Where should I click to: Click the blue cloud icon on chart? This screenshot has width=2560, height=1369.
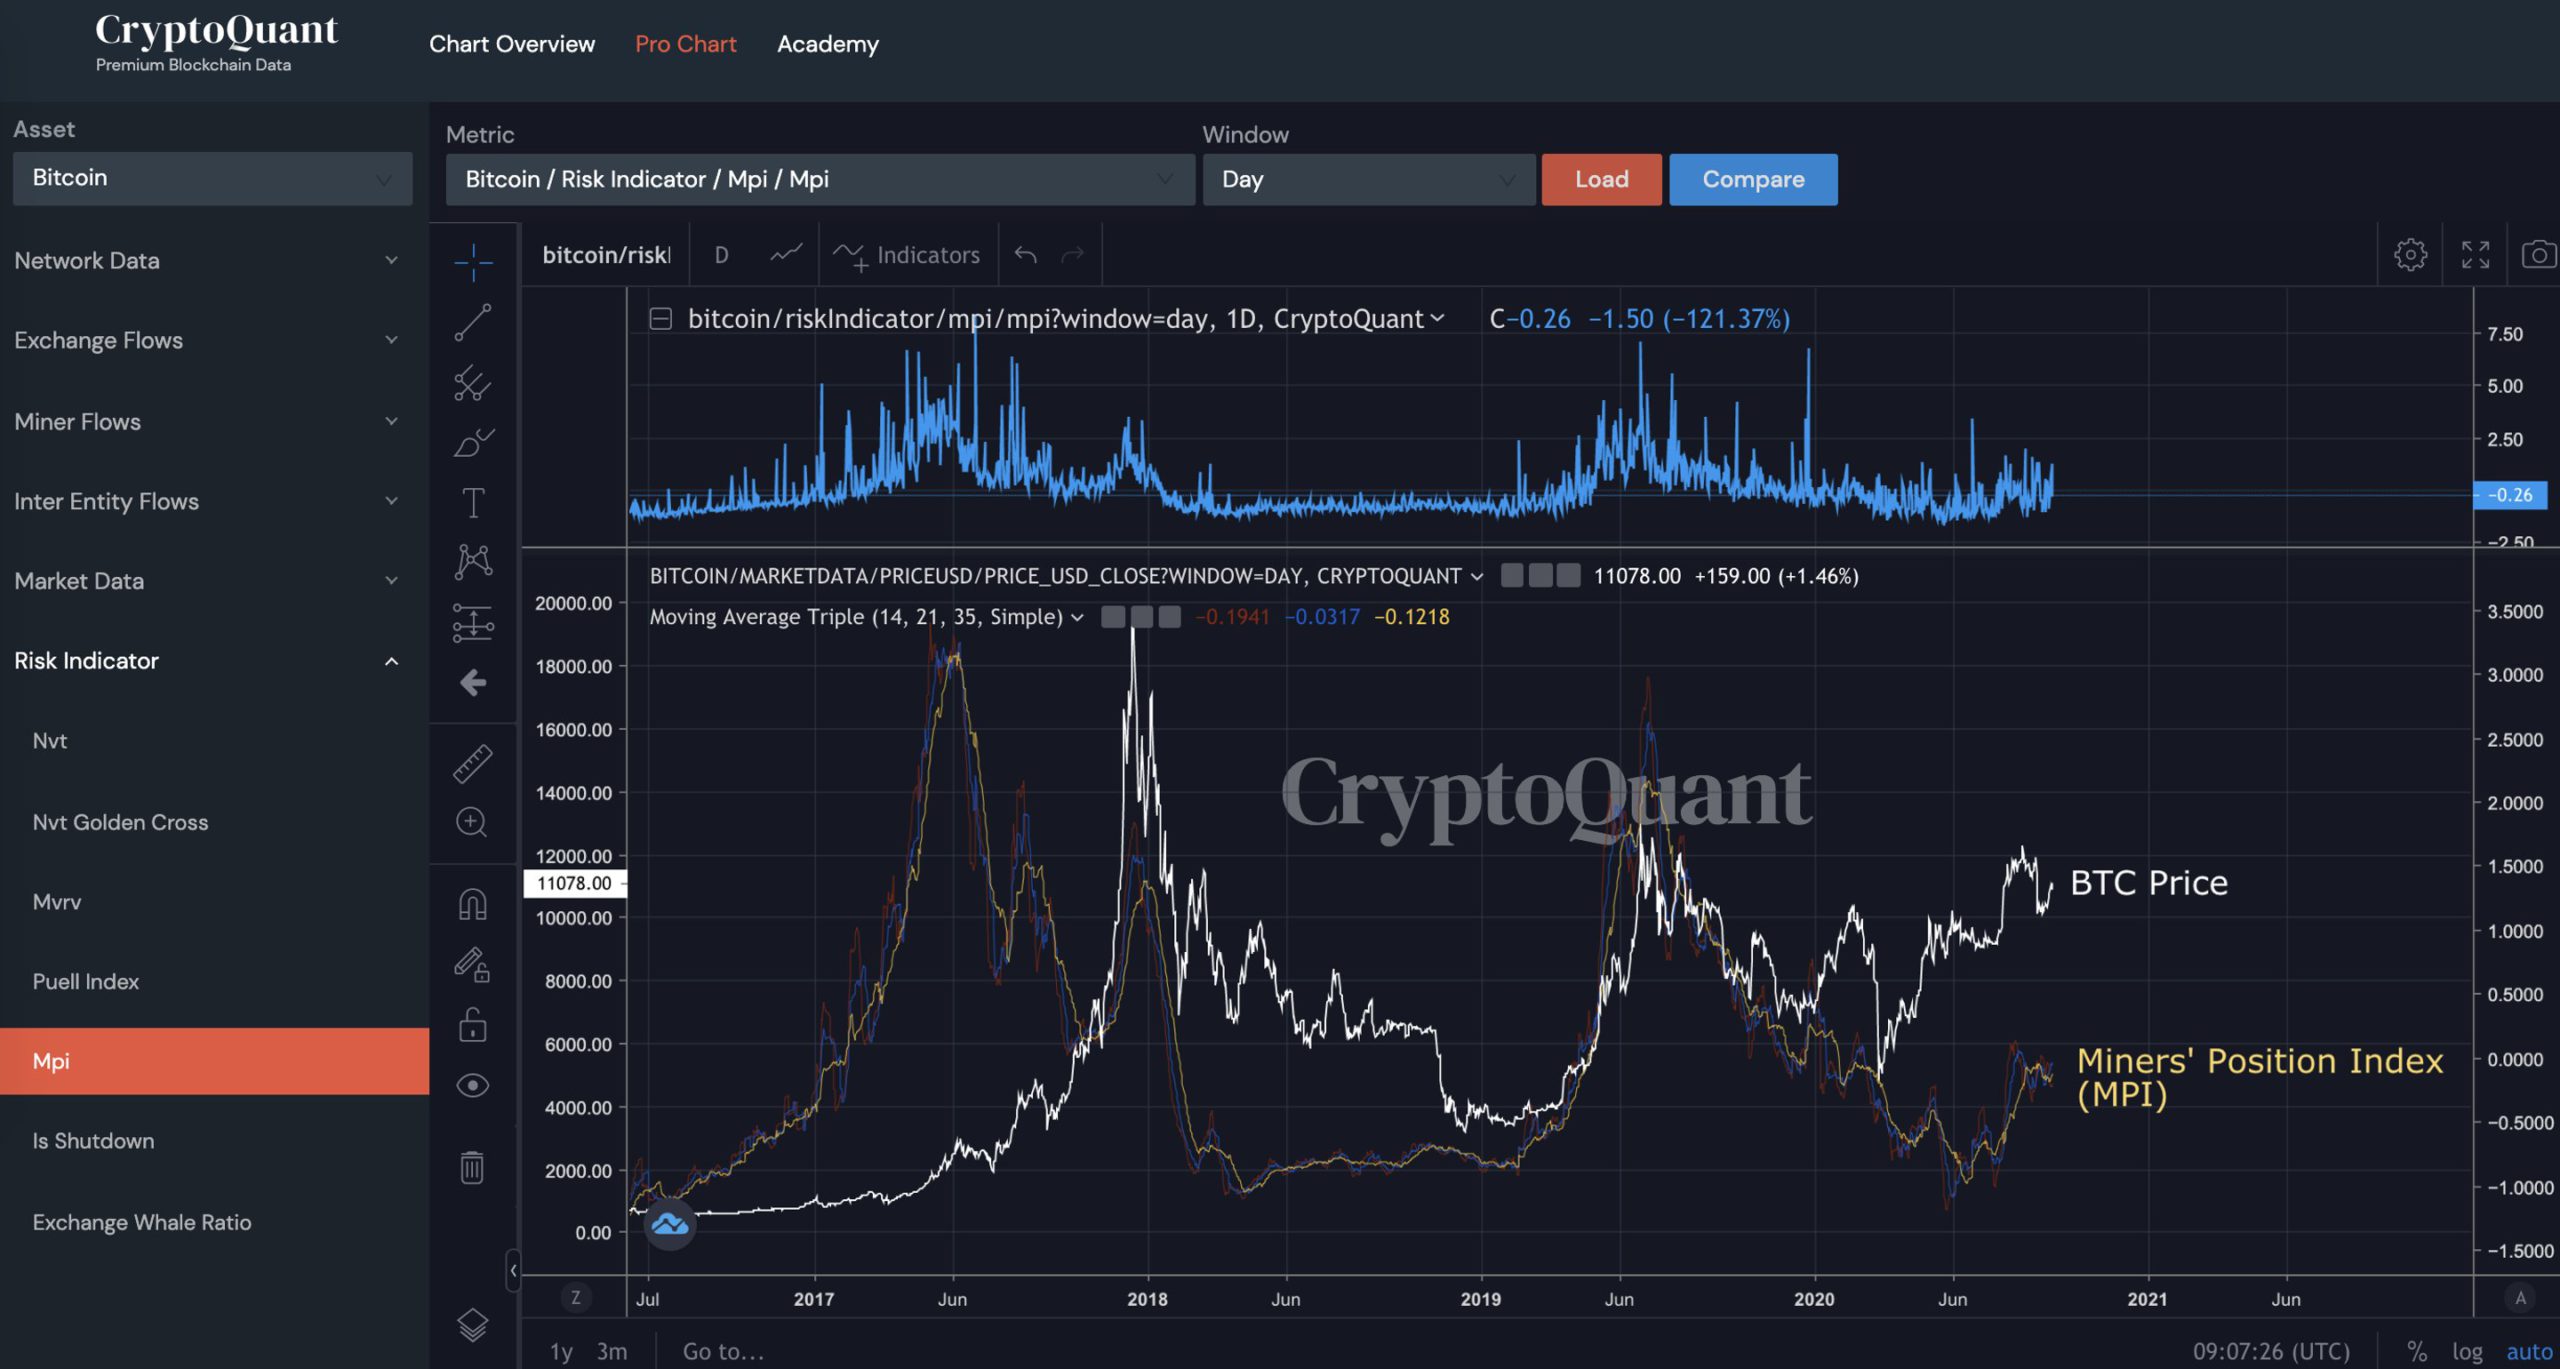pos(670,1224)
